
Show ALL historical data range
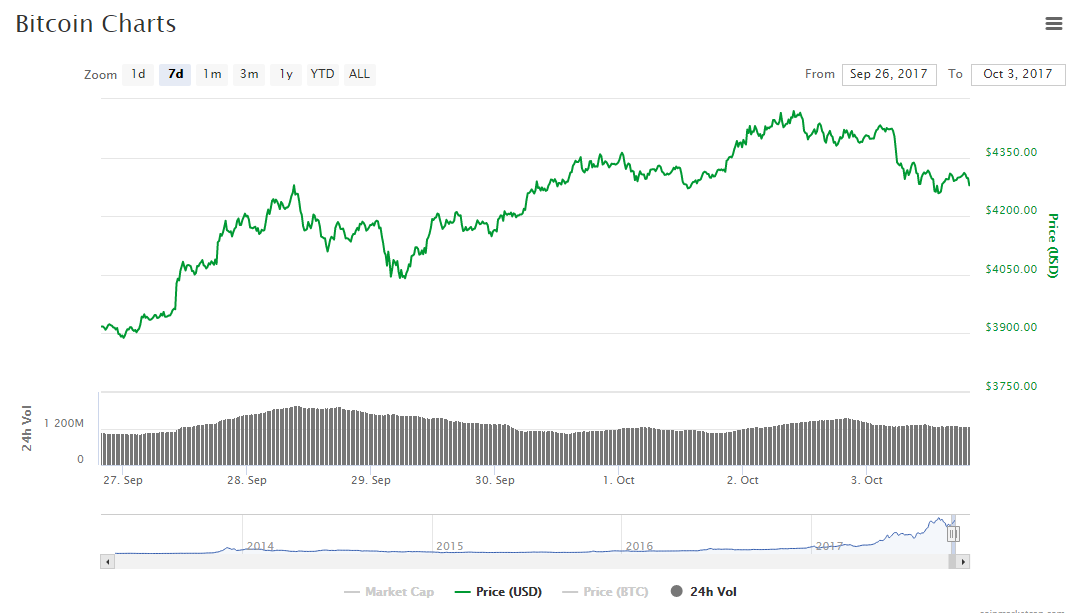click(x=359, y=74)
